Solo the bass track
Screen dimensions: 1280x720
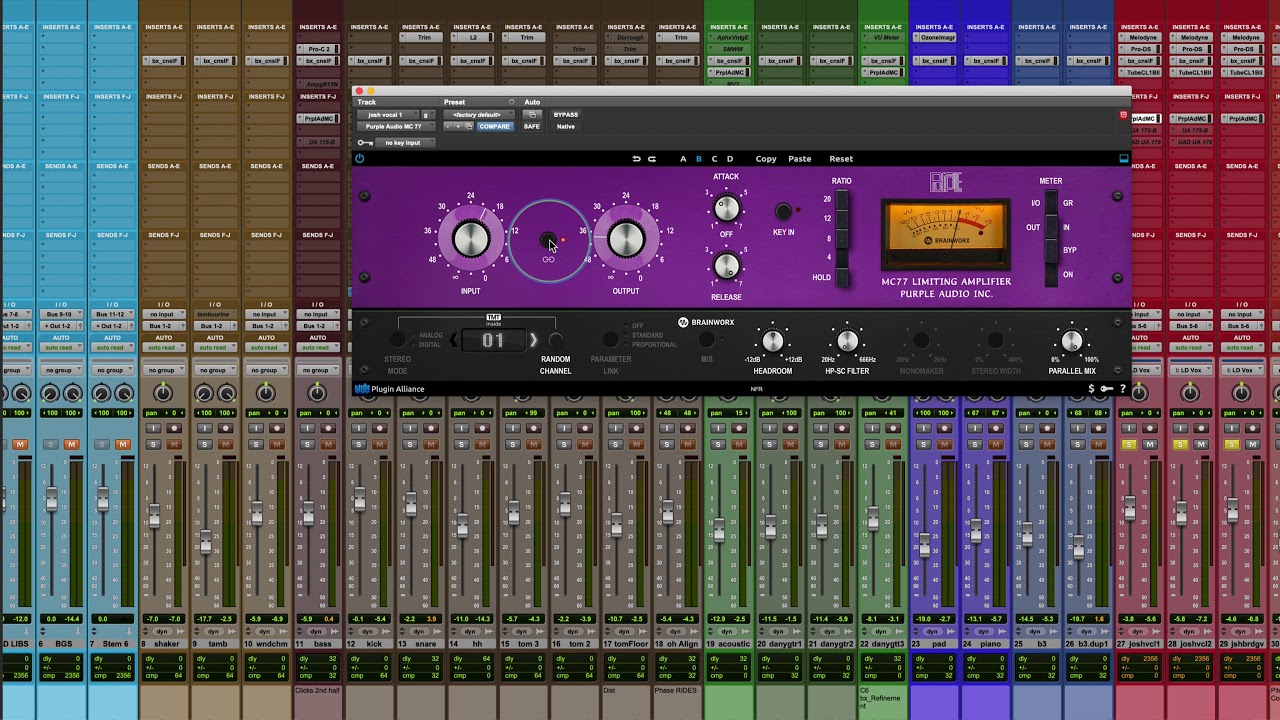click(x=307, y=444)
